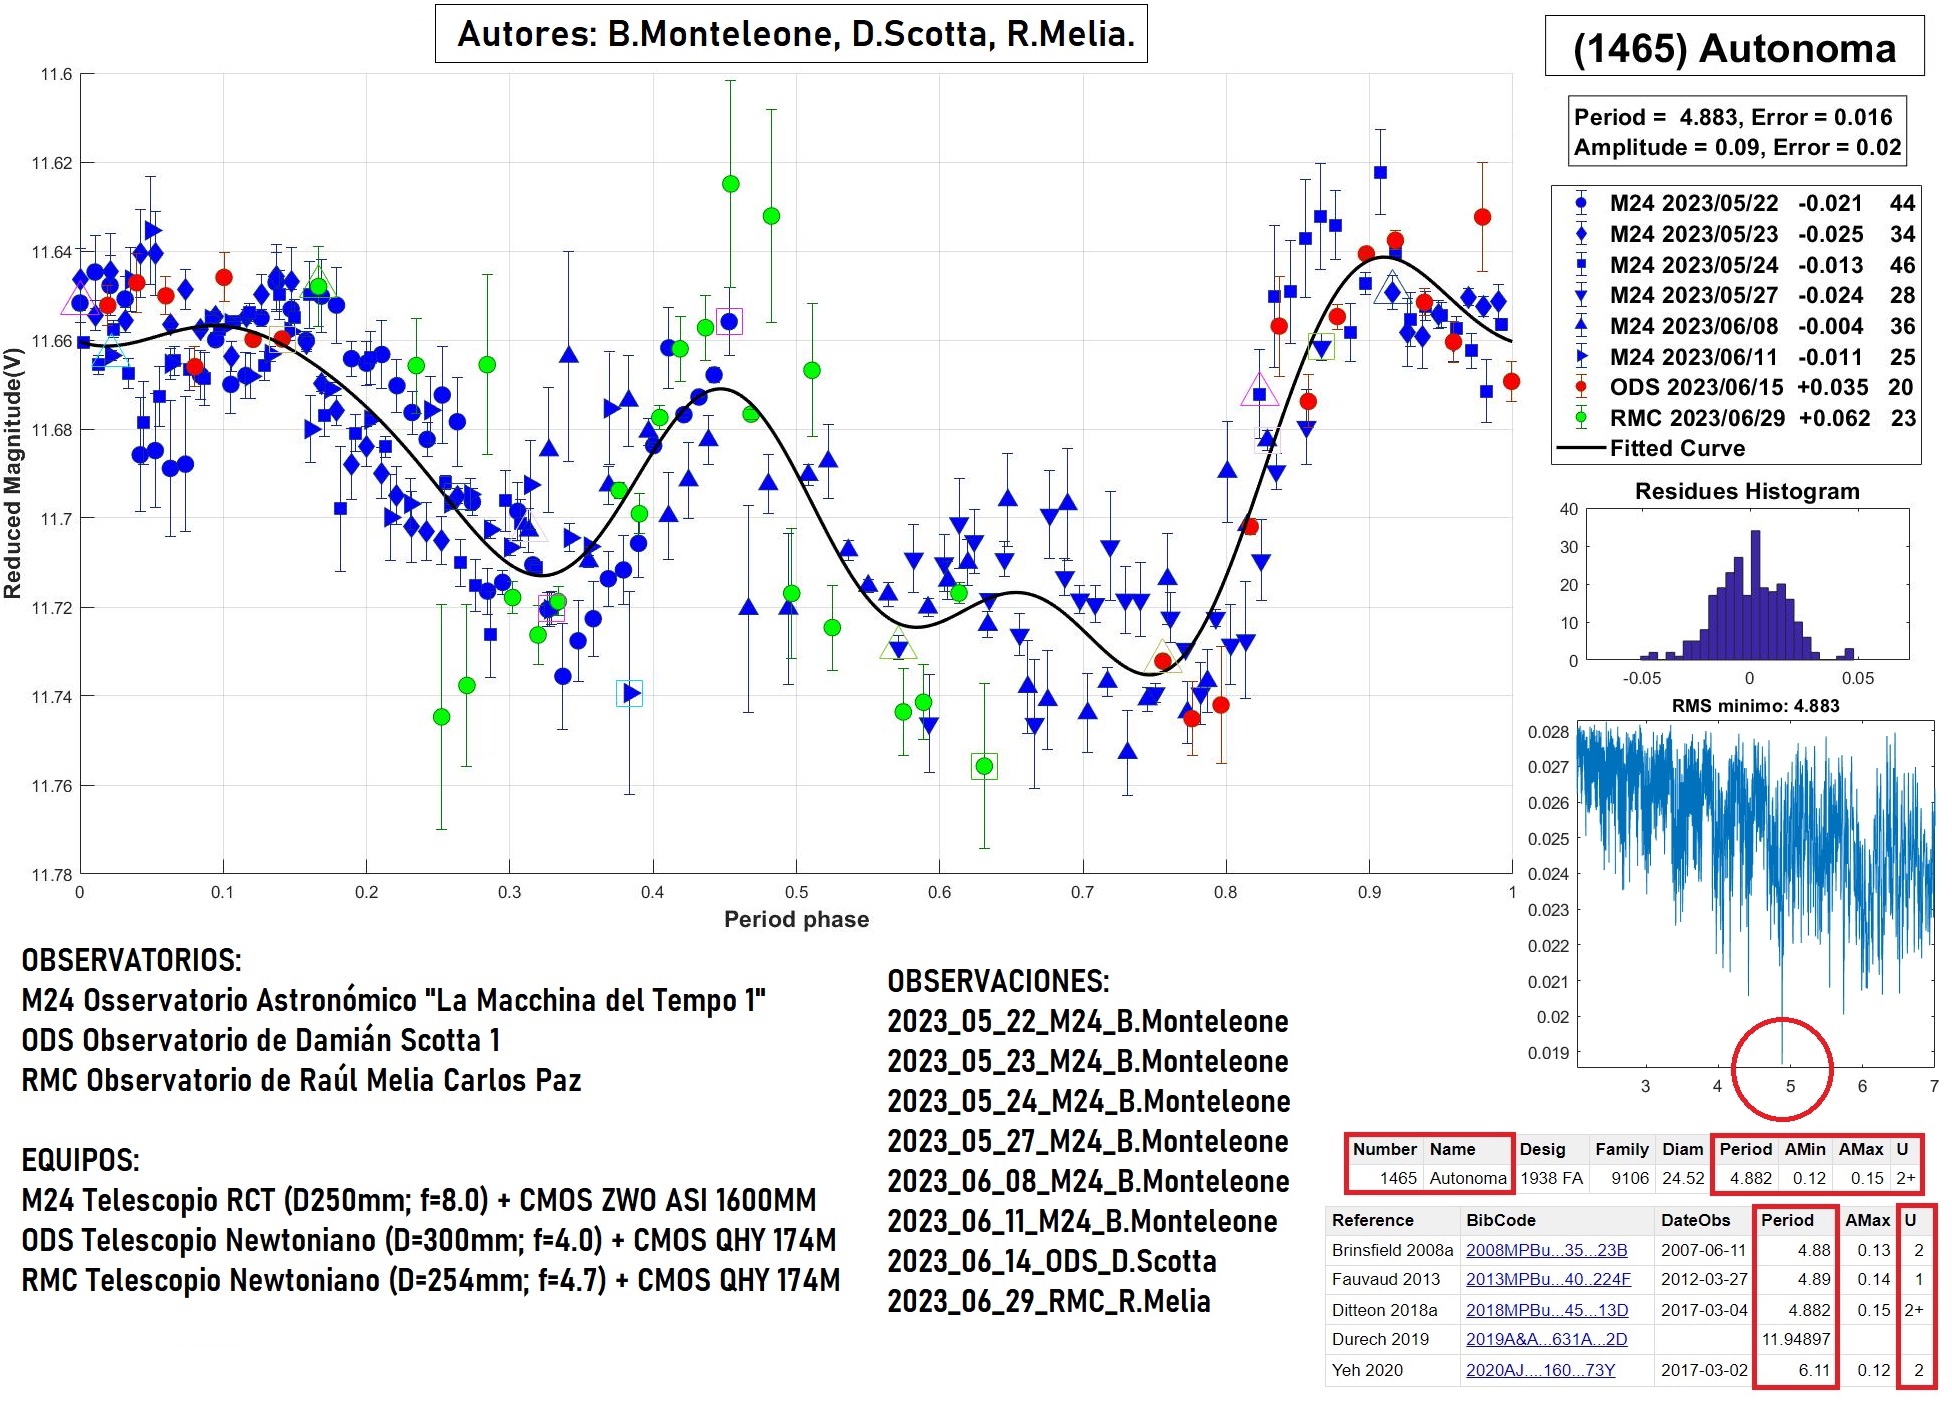Screen dimensions: 1952x1406
Task: Select observation 2023_06_11_M24_B.Monteleone
Action: [x=1082, y=1221]
